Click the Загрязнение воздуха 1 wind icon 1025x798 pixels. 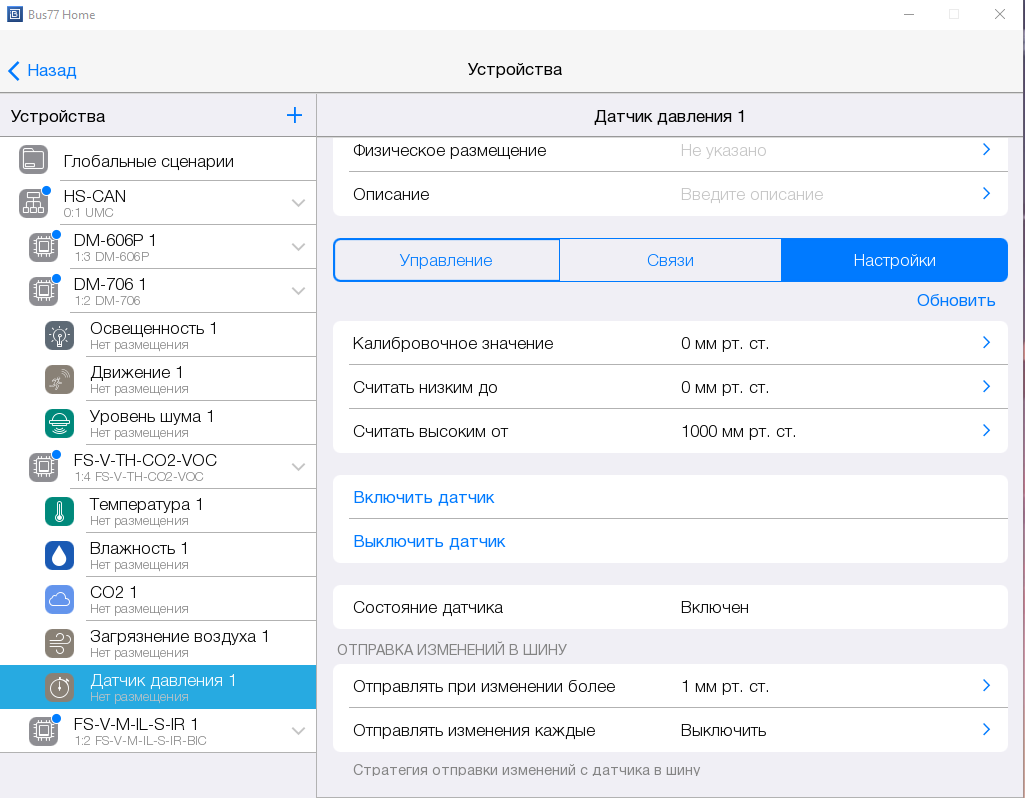pos(60,644)
